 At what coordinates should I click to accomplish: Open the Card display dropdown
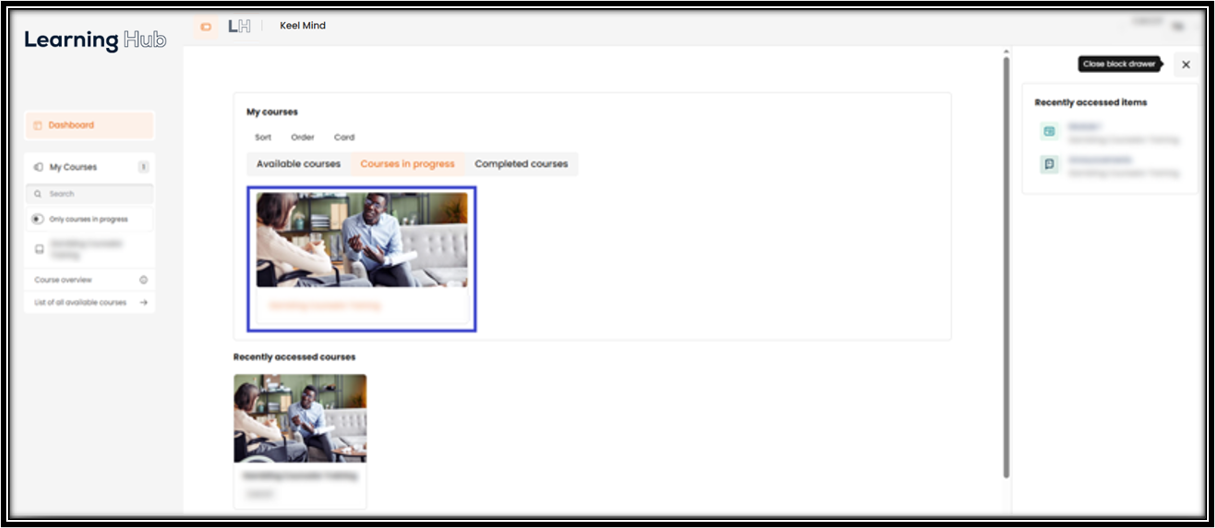tap(344, 137)
